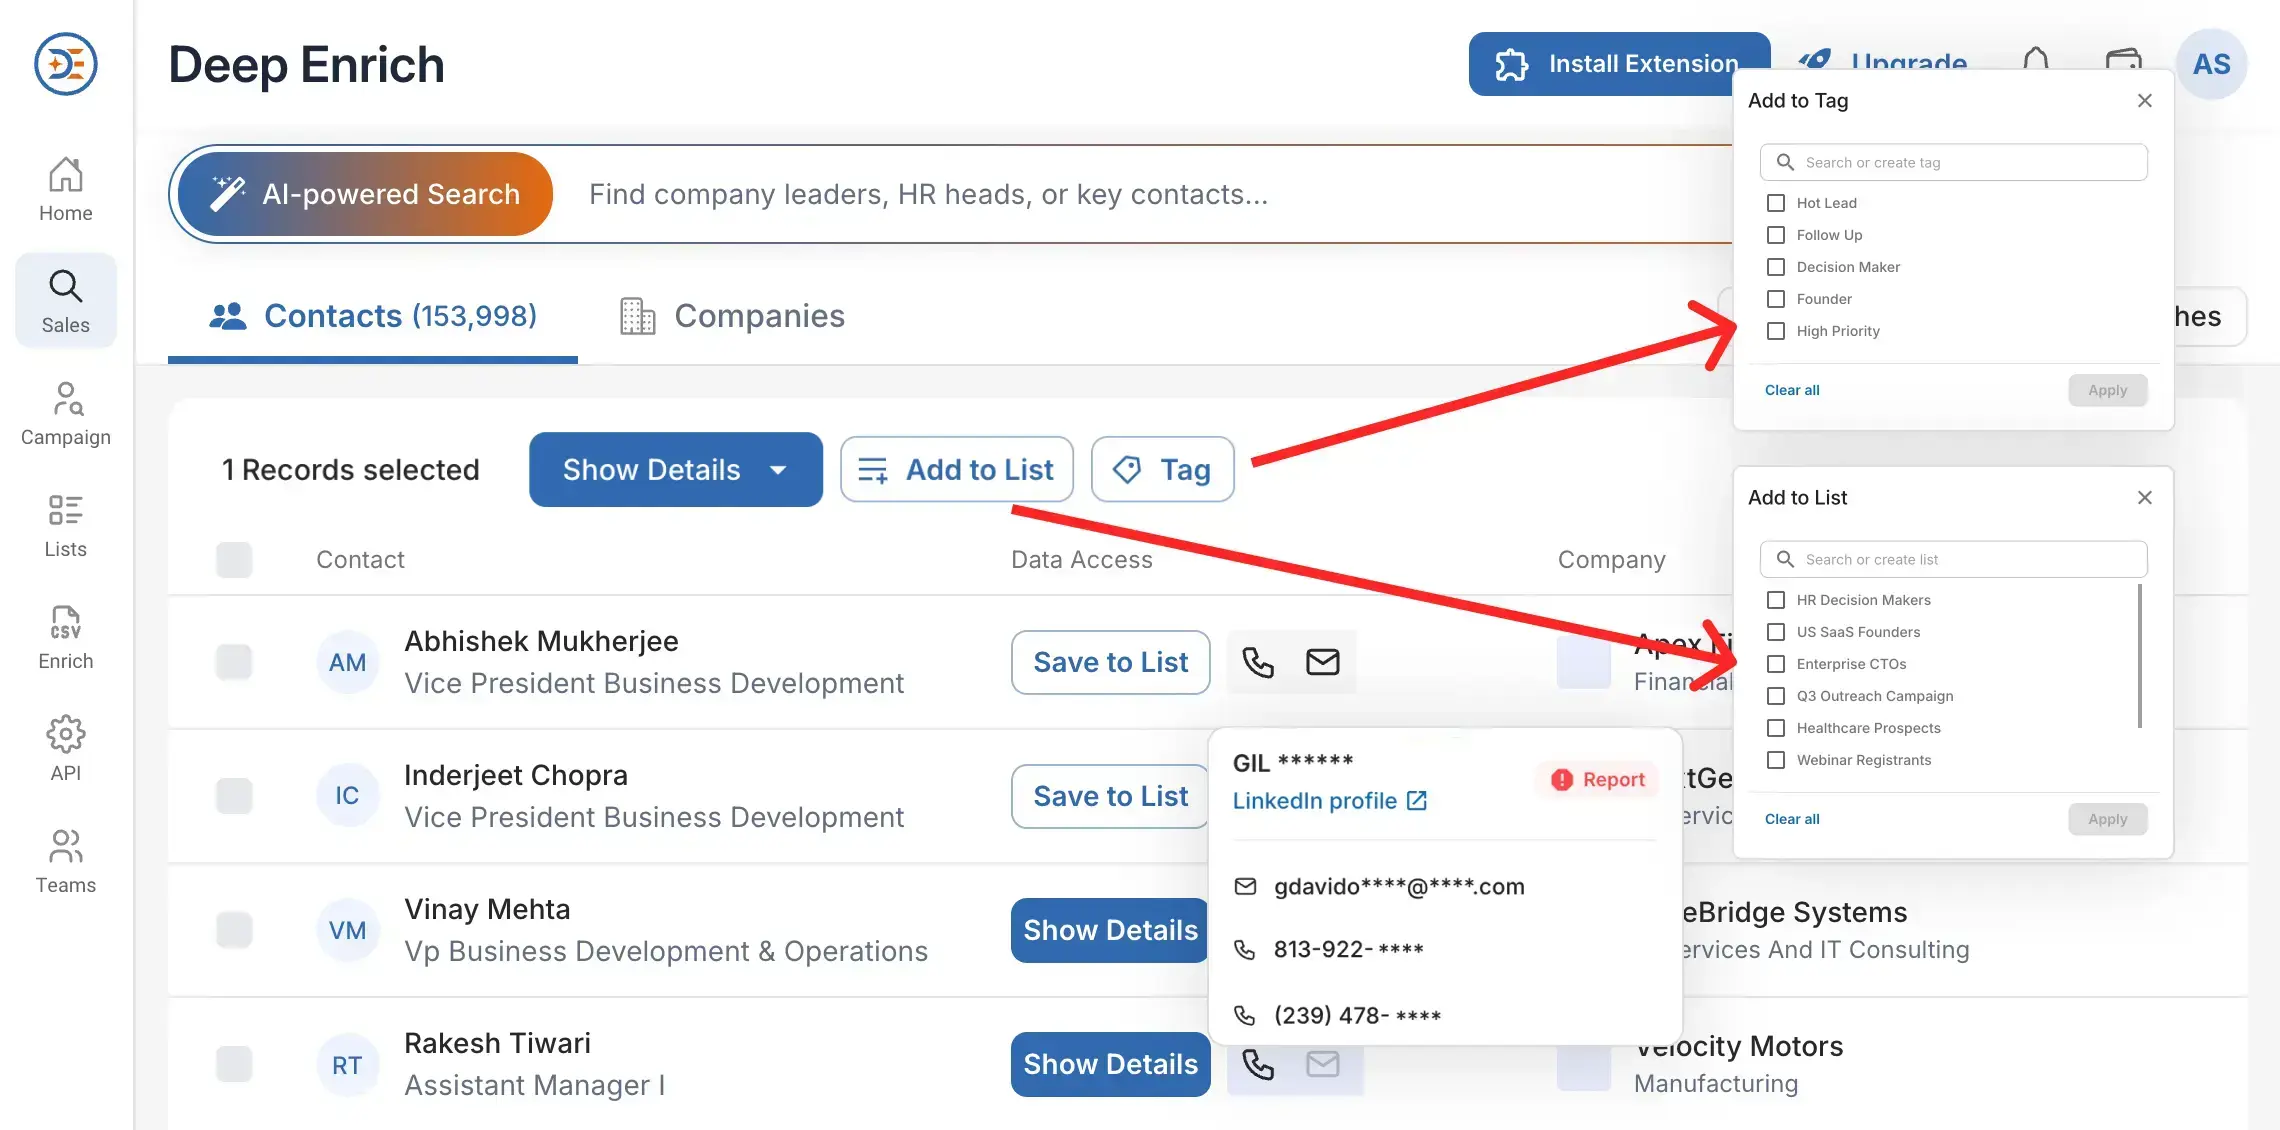Click phone icon for Rakesh Tiwari
Image resolution: width=2280 pixels, height=1130 pixels.
click(1258, 1064)
